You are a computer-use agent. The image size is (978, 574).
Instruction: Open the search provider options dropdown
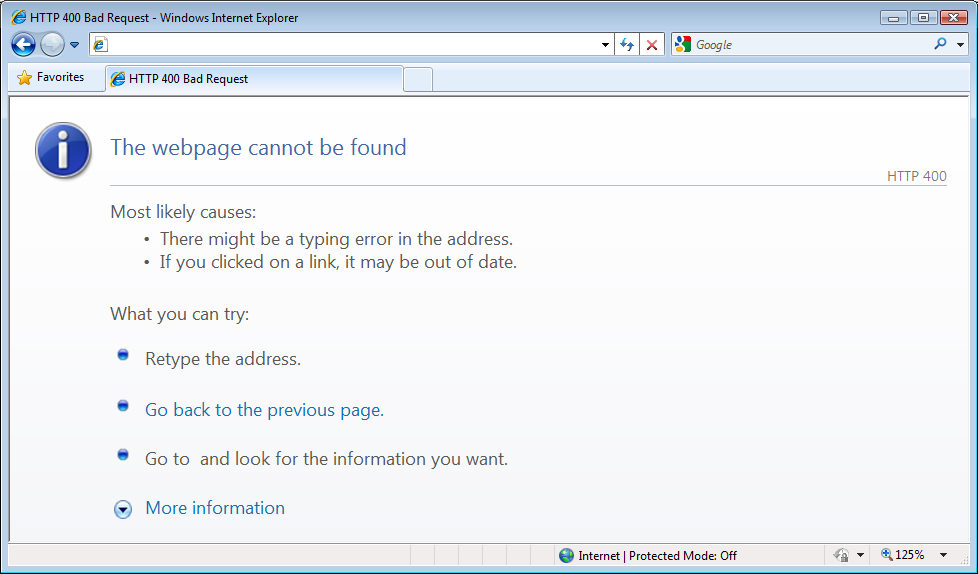pos(960,45)
